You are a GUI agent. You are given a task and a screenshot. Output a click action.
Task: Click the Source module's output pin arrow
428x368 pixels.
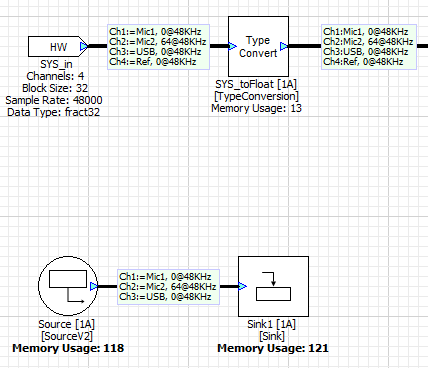coord(94,286)
